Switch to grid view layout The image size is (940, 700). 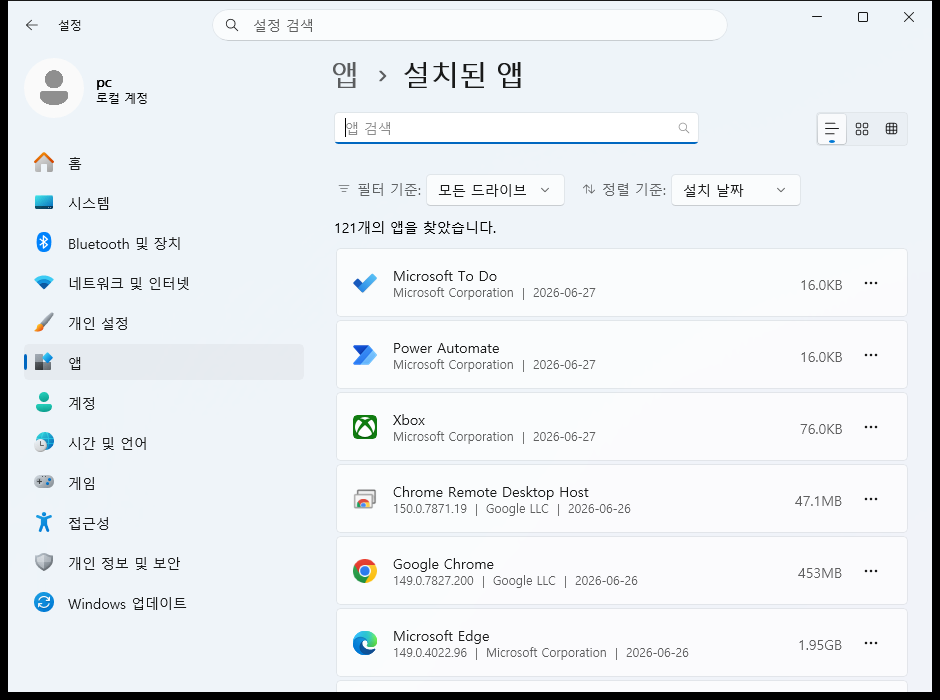(x=862, y=129)
